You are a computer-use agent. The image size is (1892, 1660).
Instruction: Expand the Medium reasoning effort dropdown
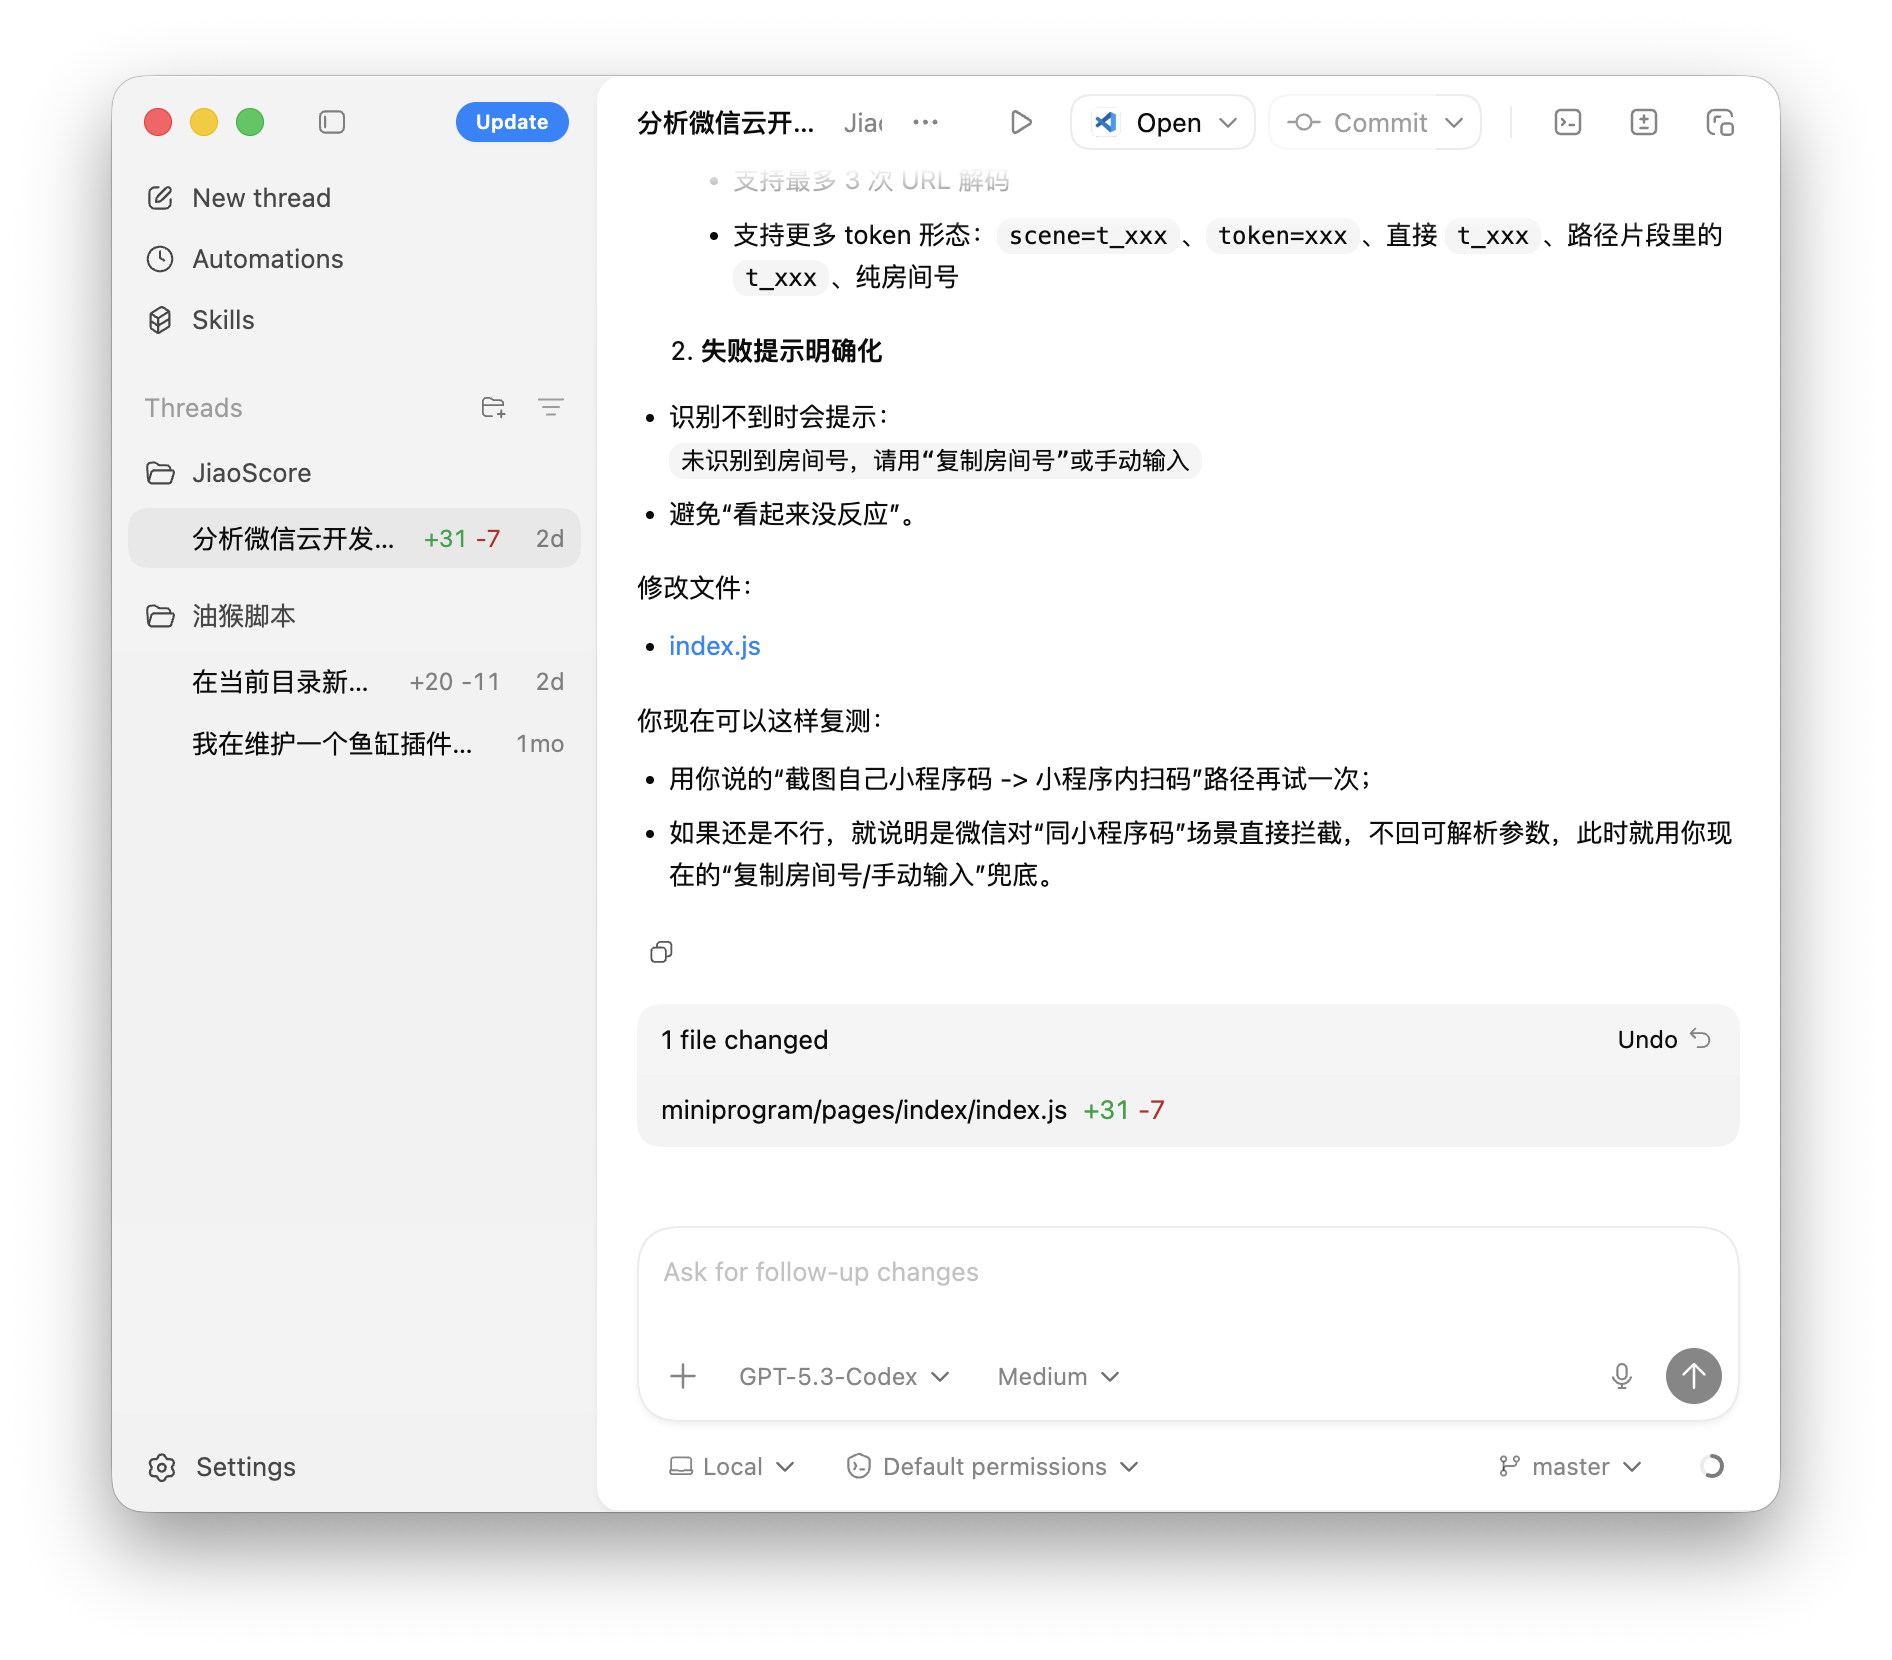point(1058,1376)
